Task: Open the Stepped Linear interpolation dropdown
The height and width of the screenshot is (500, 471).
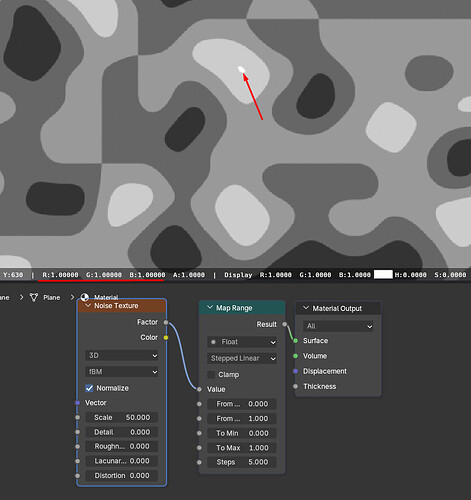Action: tap(242, 358)
